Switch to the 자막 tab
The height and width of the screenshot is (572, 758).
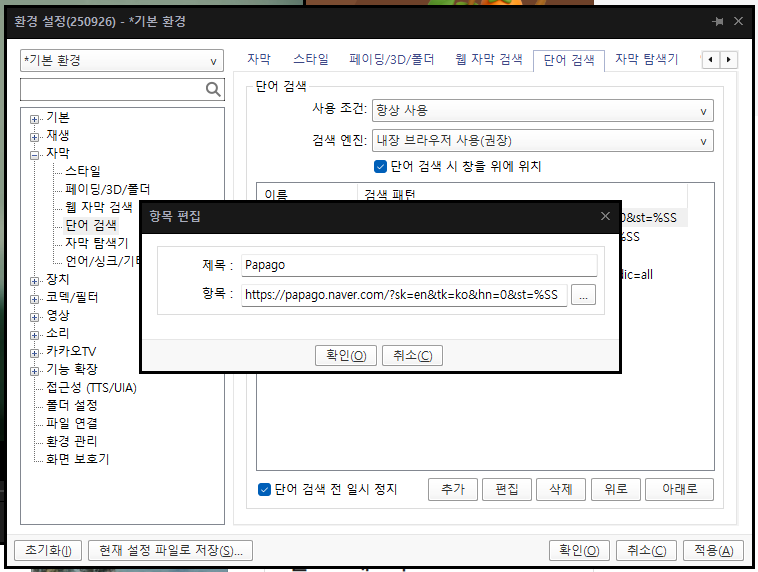tap(259, 59)
